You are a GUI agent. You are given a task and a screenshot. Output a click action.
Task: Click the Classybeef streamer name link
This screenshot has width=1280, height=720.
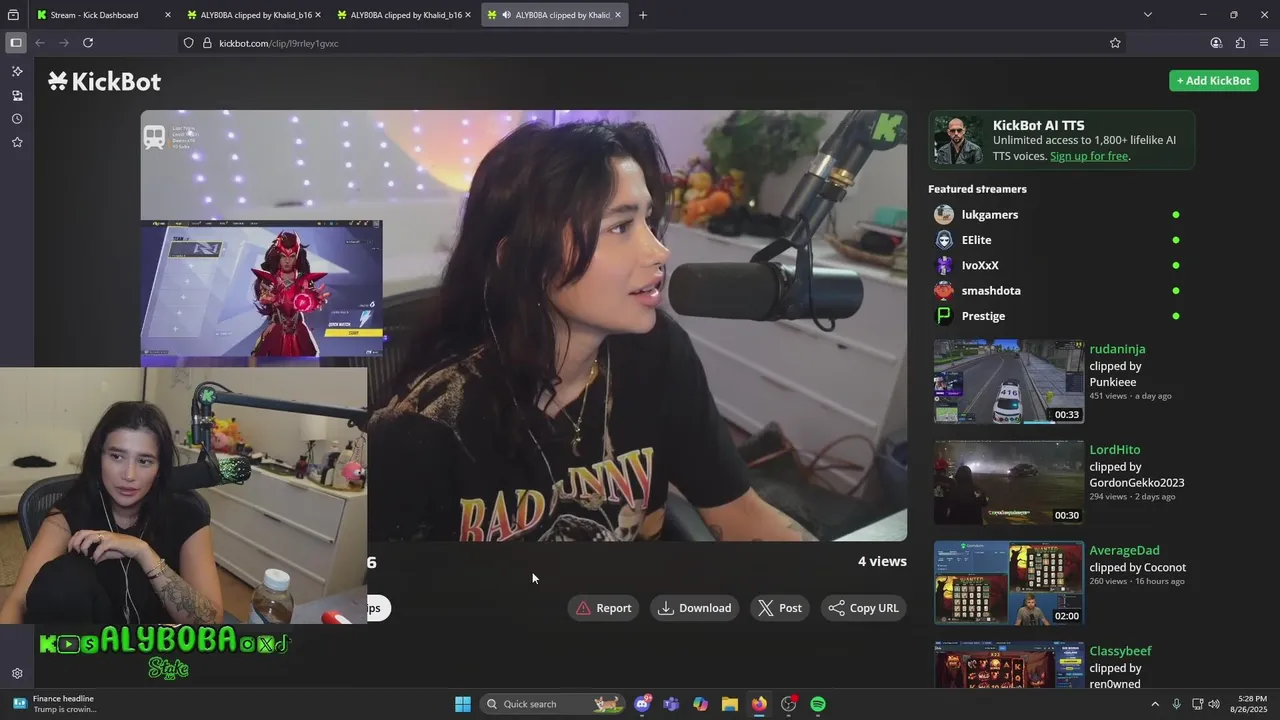pos(1120,651)
